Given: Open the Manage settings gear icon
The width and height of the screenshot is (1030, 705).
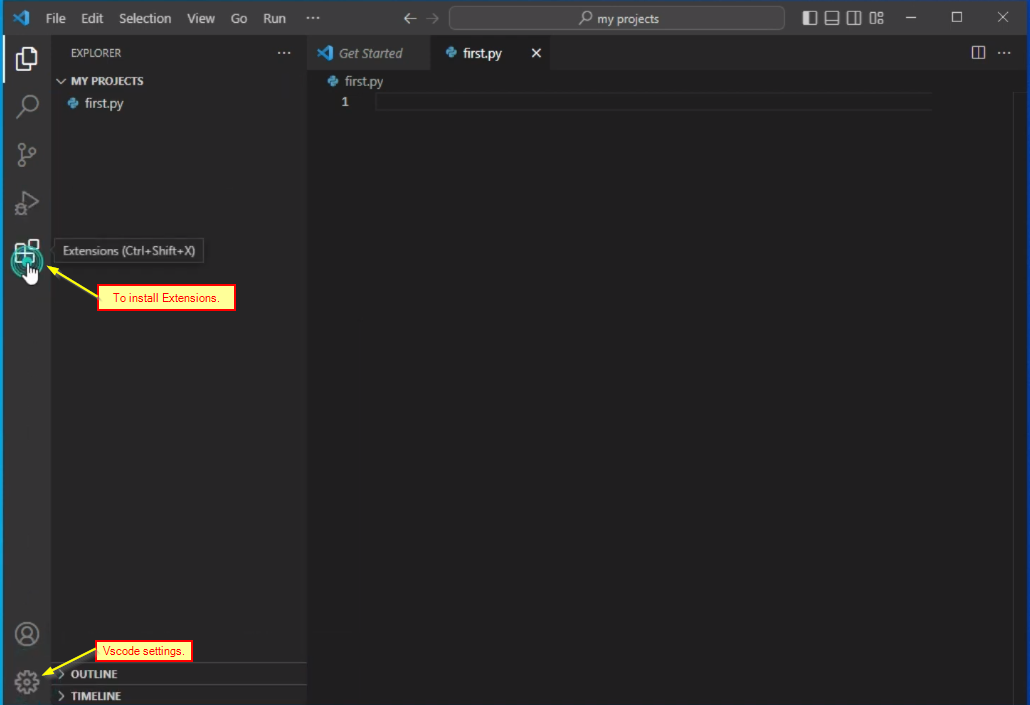Looking at the screenshot, I should point(27,681).
